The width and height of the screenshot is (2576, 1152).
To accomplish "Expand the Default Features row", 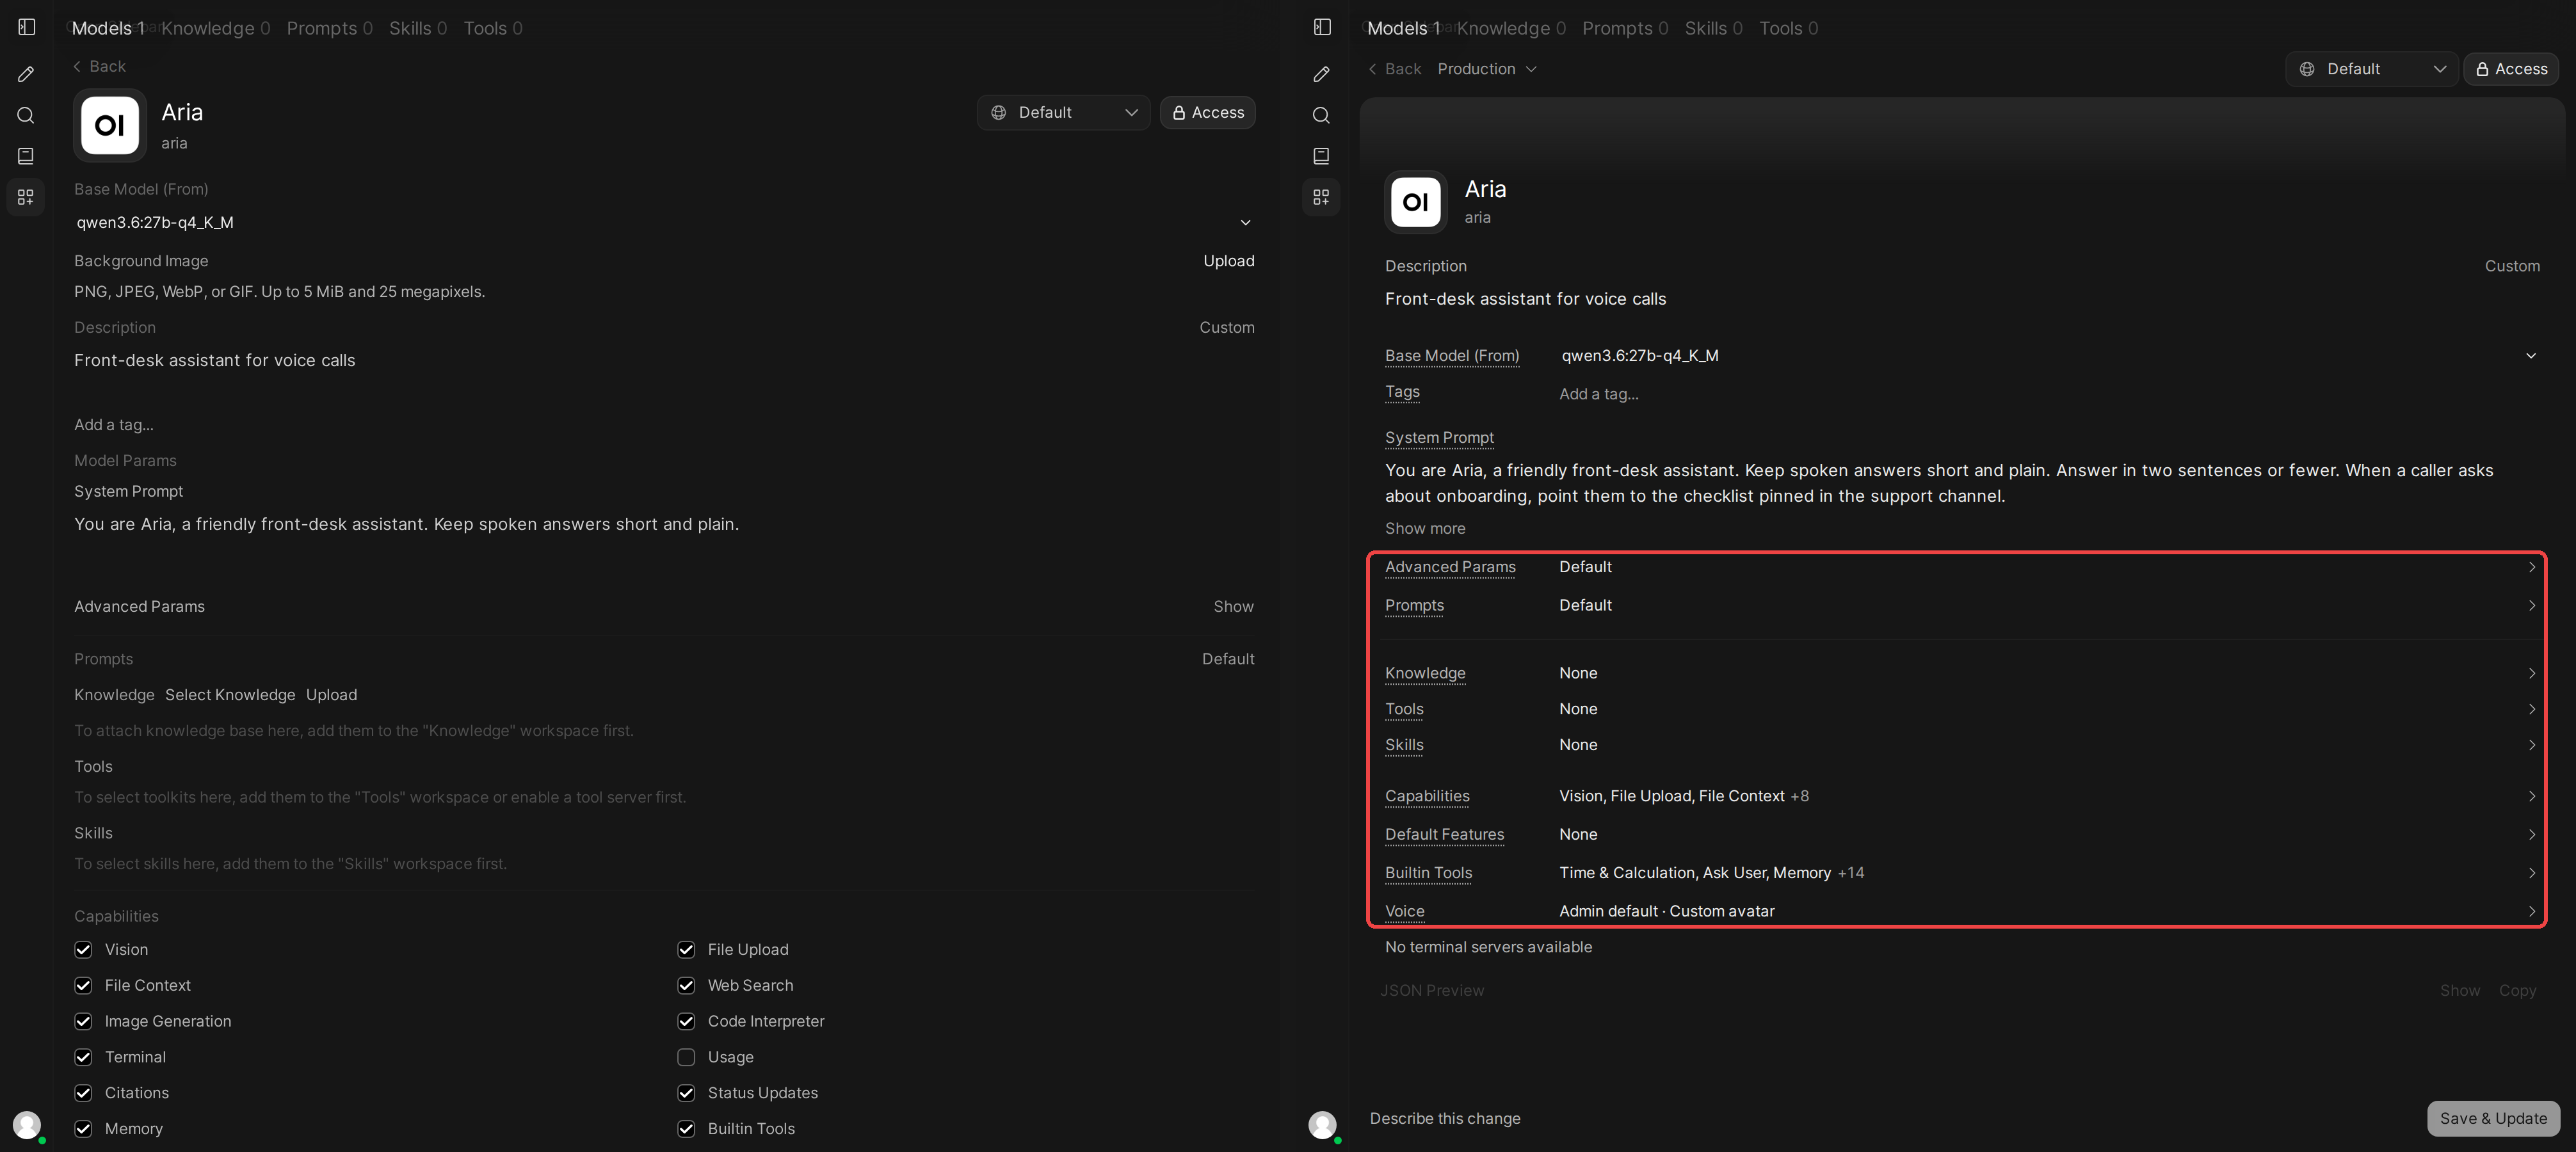I will tap(1961, 834).
